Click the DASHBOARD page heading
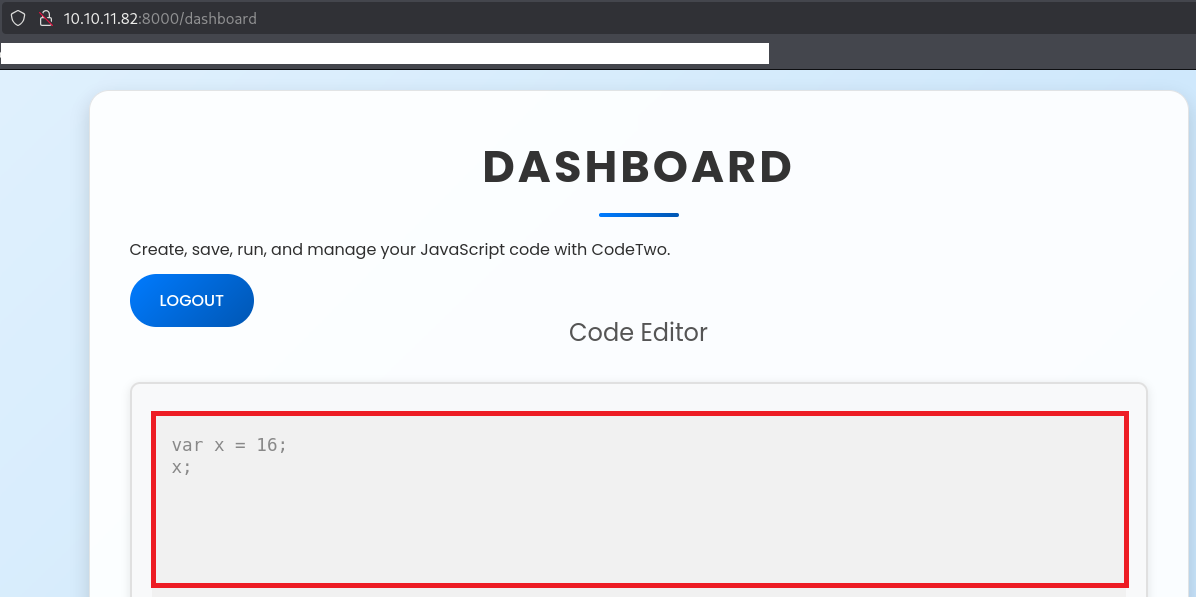 pos(638,167)
